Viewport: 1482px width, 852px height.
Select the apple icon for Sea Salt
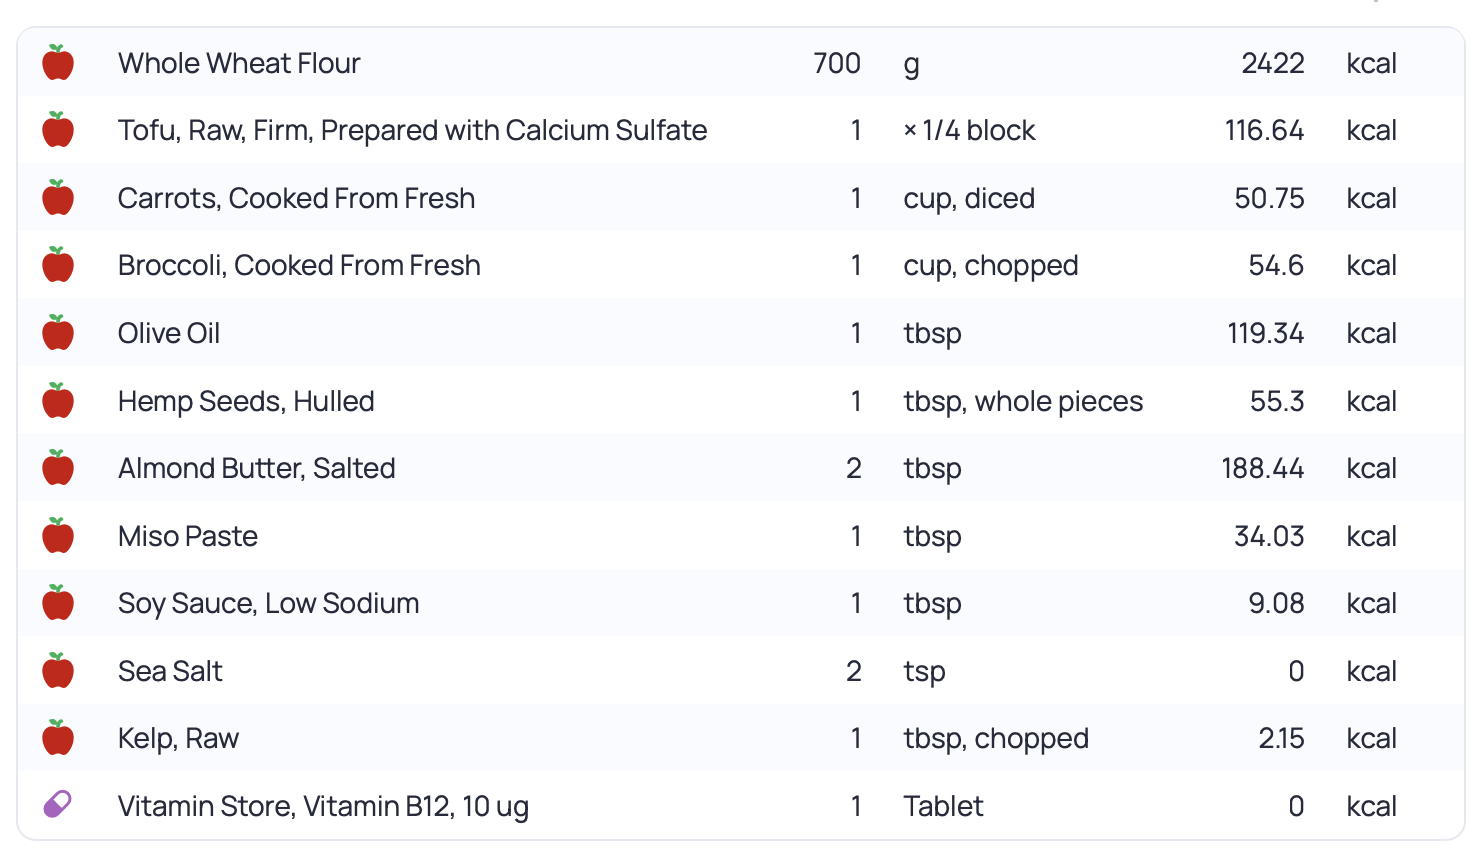click(x=58, y=671)
